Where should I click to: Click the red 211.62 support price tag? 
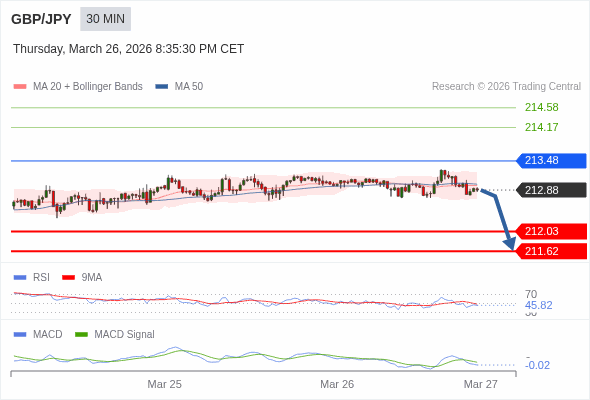(551, 251)
